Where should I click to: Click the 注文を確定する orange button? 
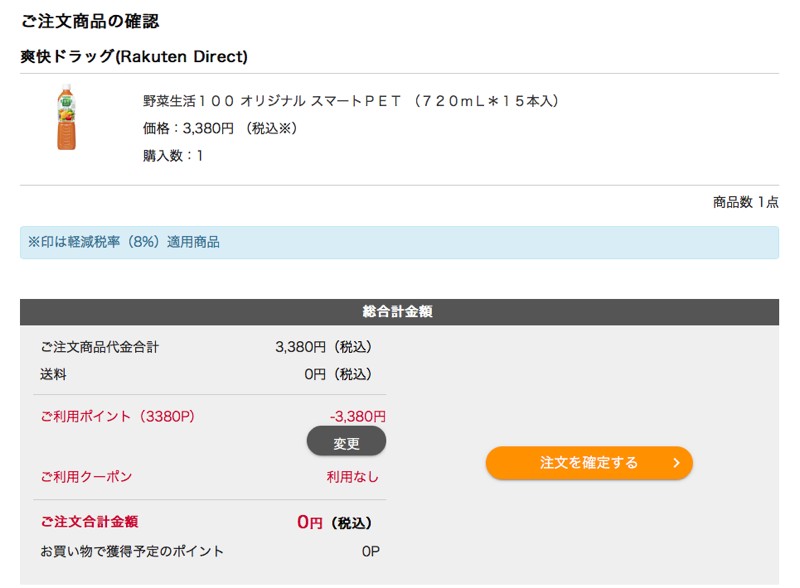pos(589,462)
